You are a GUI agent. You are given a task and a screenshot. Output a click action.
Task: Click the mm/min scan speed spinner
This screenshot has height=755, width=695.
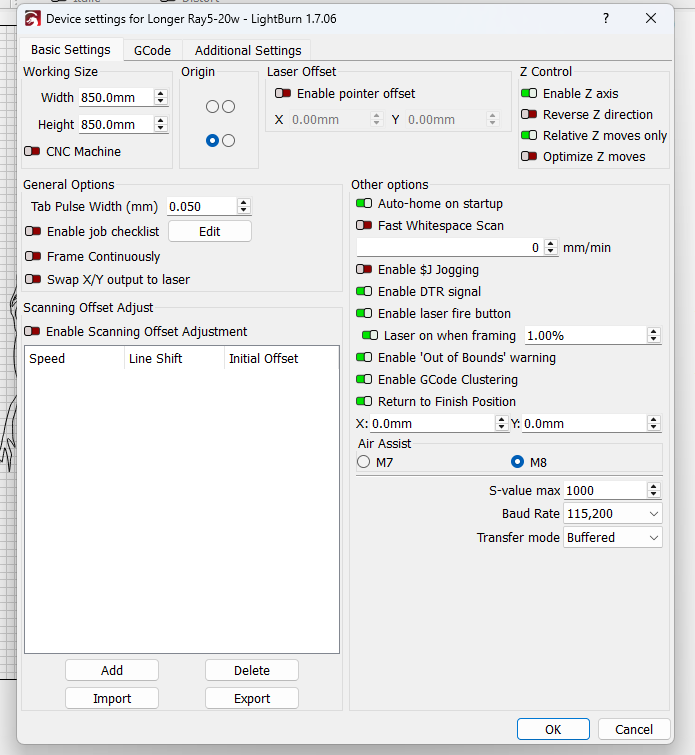point(551,247)
